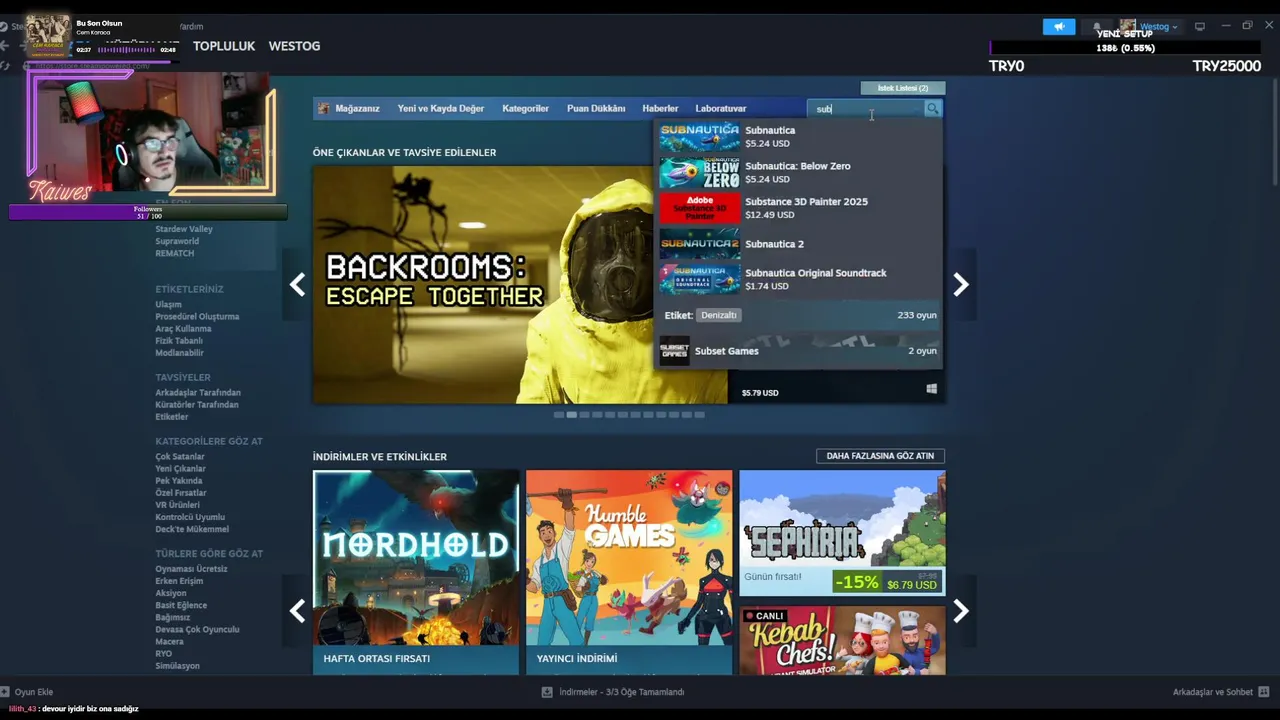Open the Mağazanız store menu
Viewport: 1280px width, 720px height.
point(357,108)
